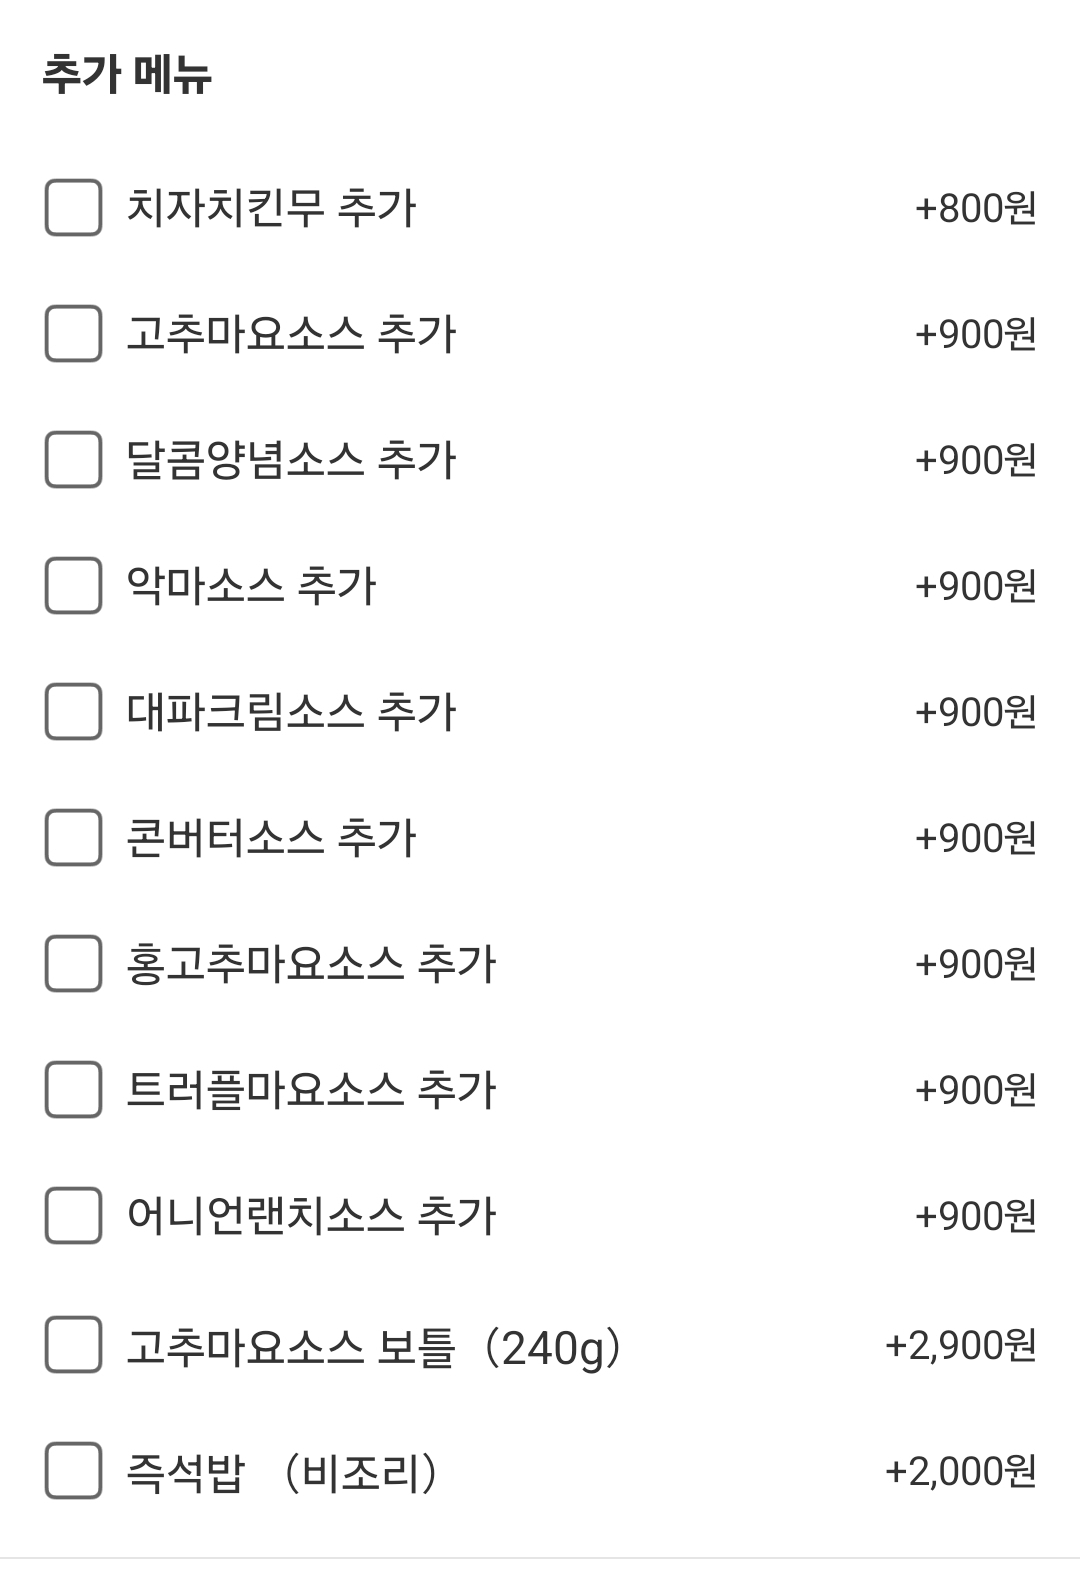The height and width of the screenshot is (1572, 1080).
Task: Click the +800원 price for 치자치킨무
Action: pyautogui.click(x=975, y=209)
